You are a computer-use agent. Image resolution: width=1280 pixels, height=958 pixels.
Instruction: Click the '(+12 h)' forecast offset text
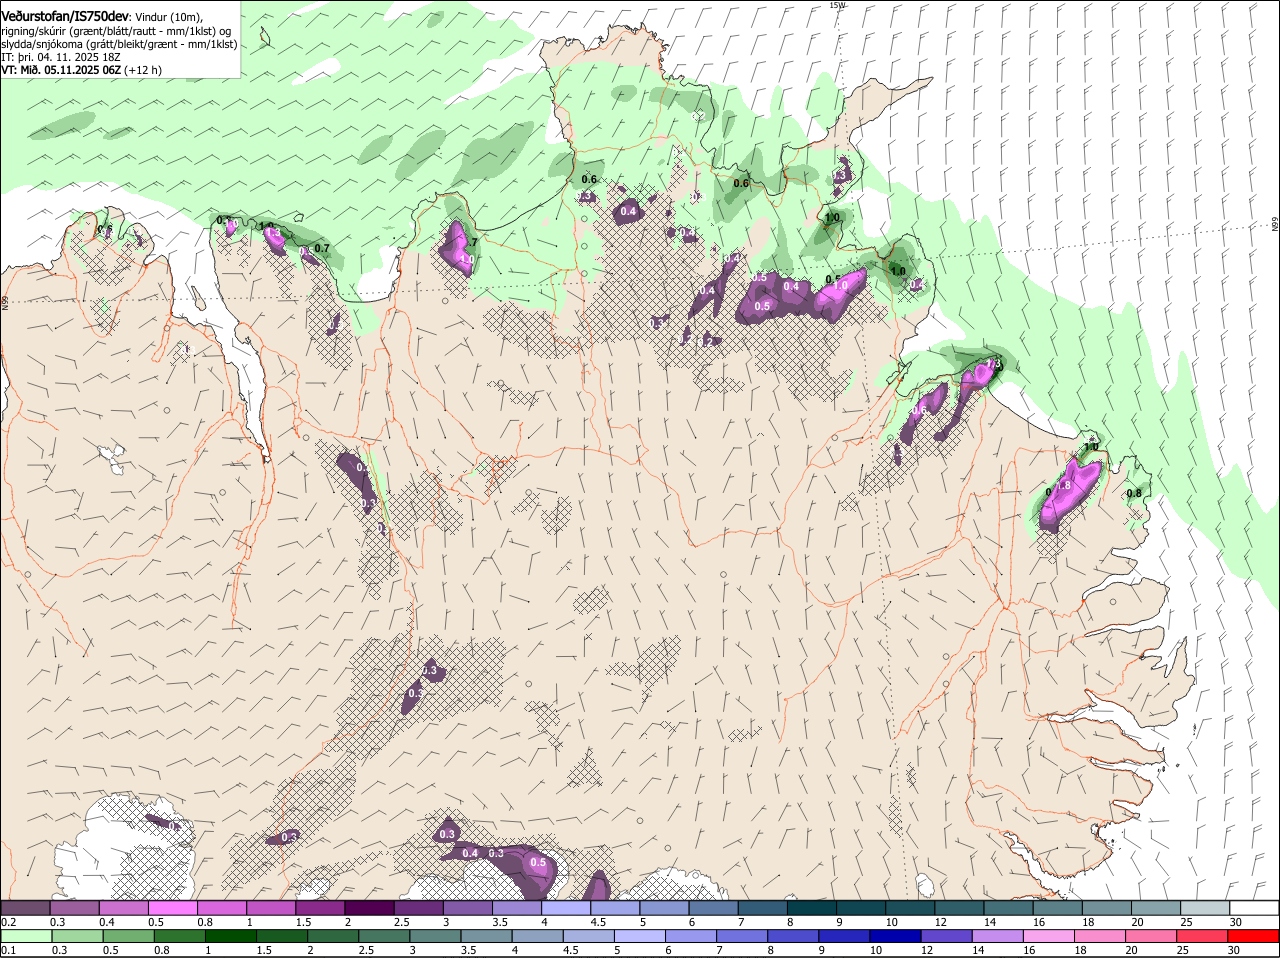[x=144, y=70]
